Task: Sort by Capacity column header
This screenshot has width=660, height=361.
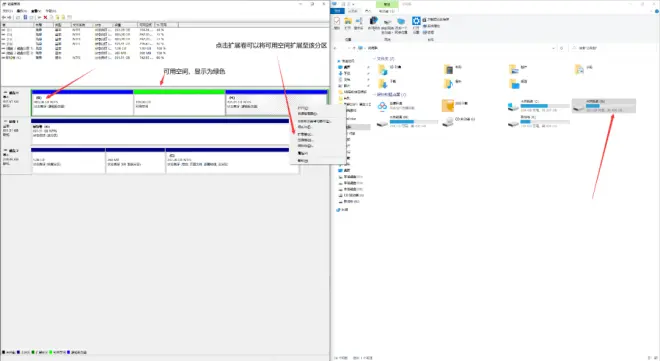Action: (125, 25)
